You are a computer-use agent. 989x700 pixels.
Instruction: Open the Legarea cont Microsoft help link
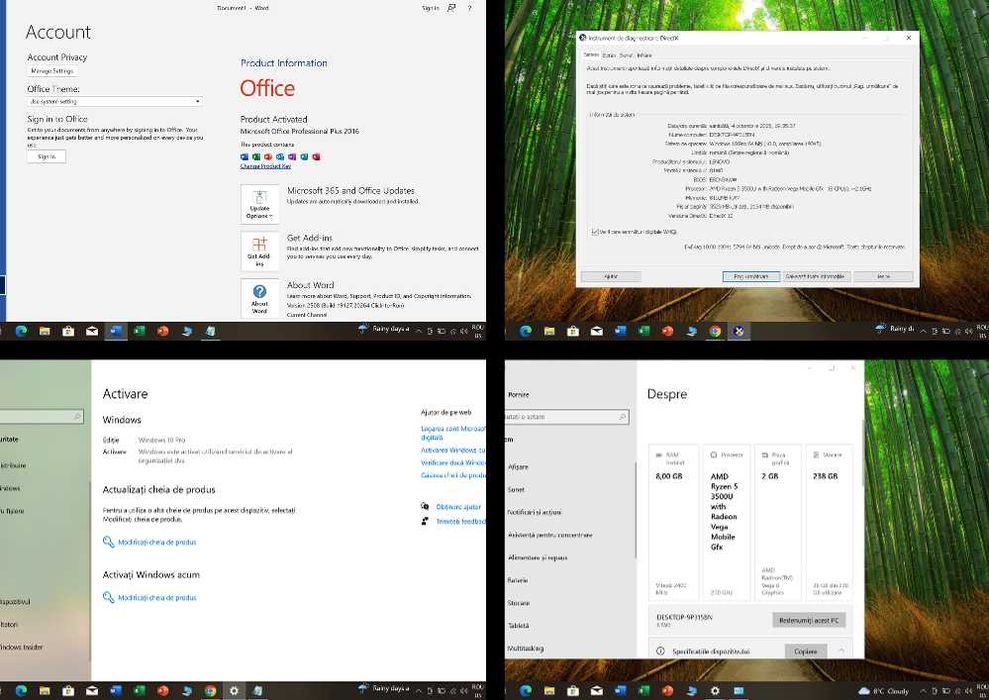[453, 433]
